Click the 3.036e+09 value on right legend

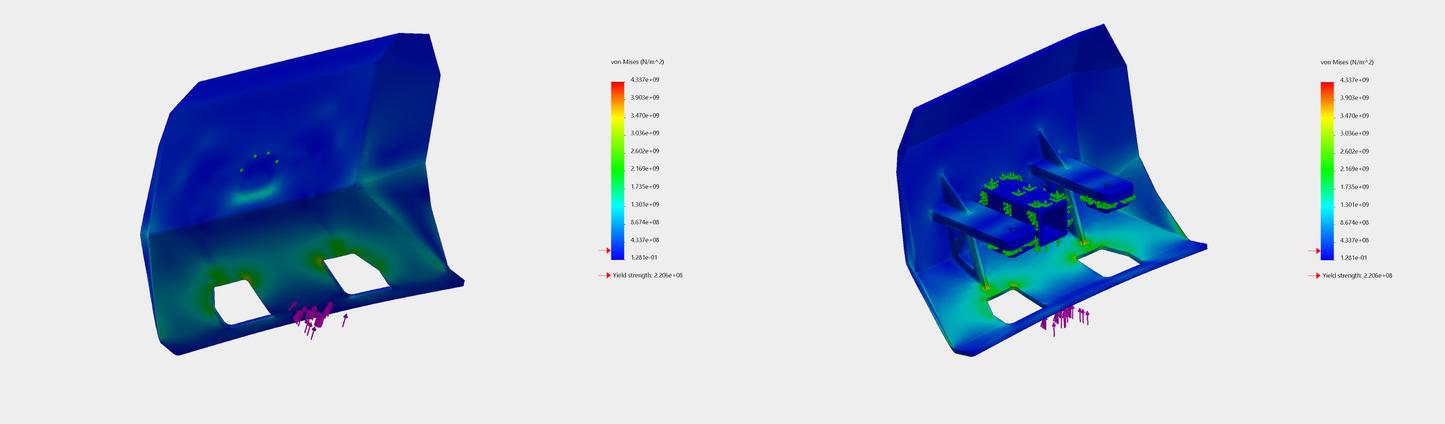pyautogui.click(x=1353, y=133)
